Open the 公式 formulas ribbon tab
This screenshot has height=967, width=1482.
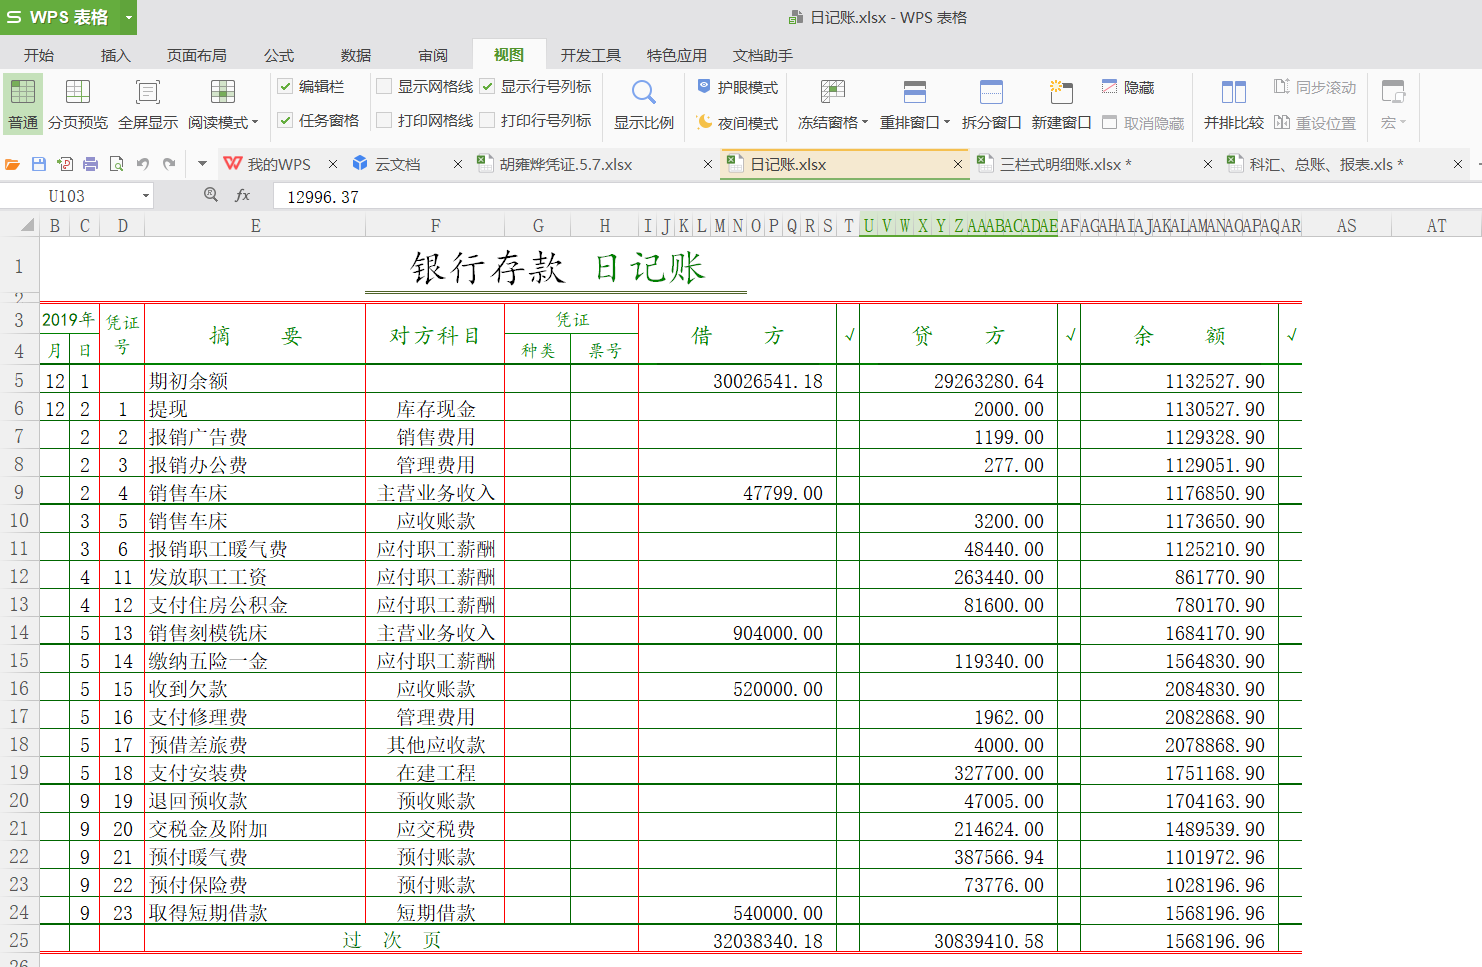[x=279, y=55]
